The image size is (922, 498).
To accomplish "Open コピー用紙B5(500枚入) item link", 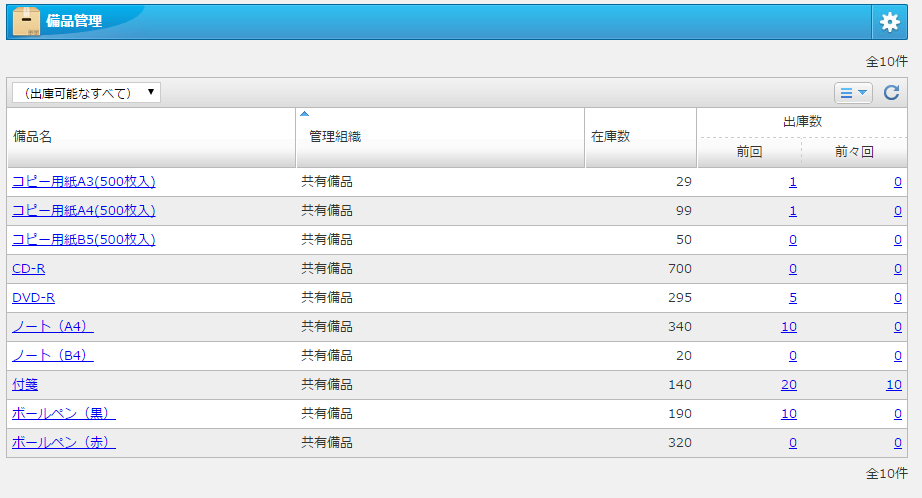I will (x=83, y=240).
